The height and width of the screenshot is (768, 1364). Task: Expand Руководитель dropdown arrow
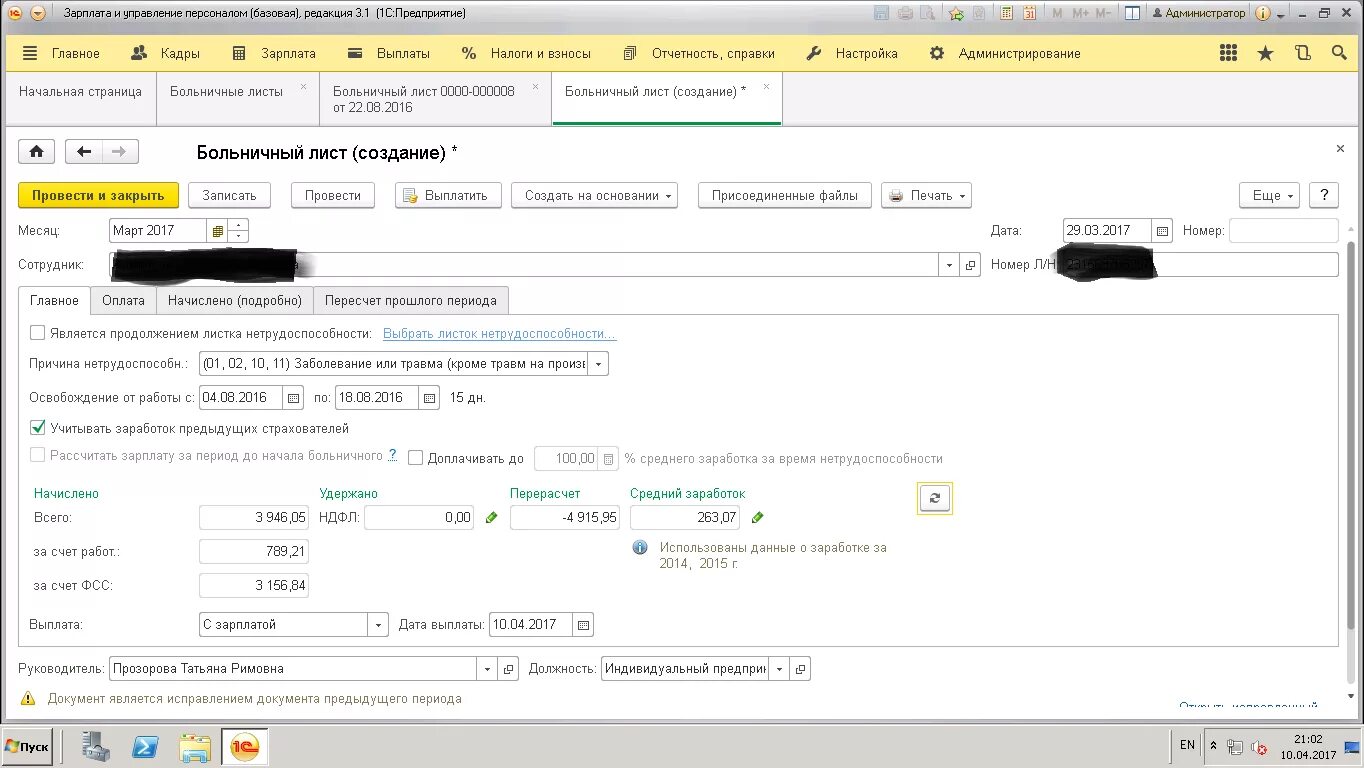point(487,669)
